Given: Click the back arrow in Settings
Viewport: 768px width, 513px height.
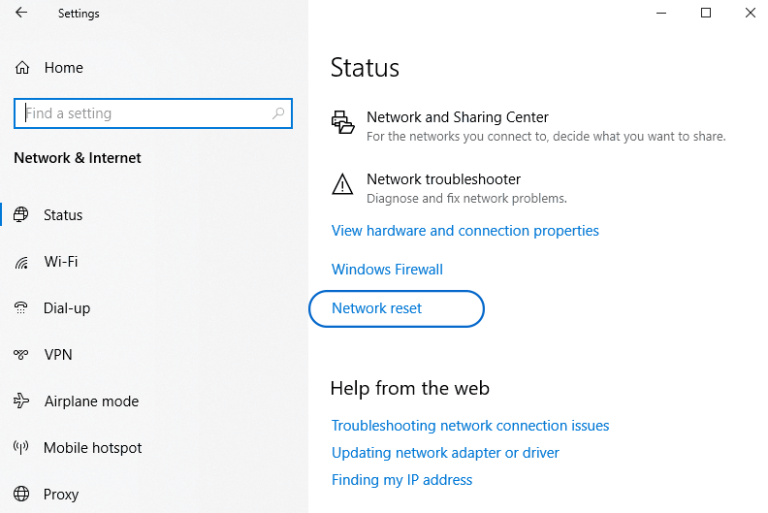Looking at the screenshot, I should pos(21,14).
